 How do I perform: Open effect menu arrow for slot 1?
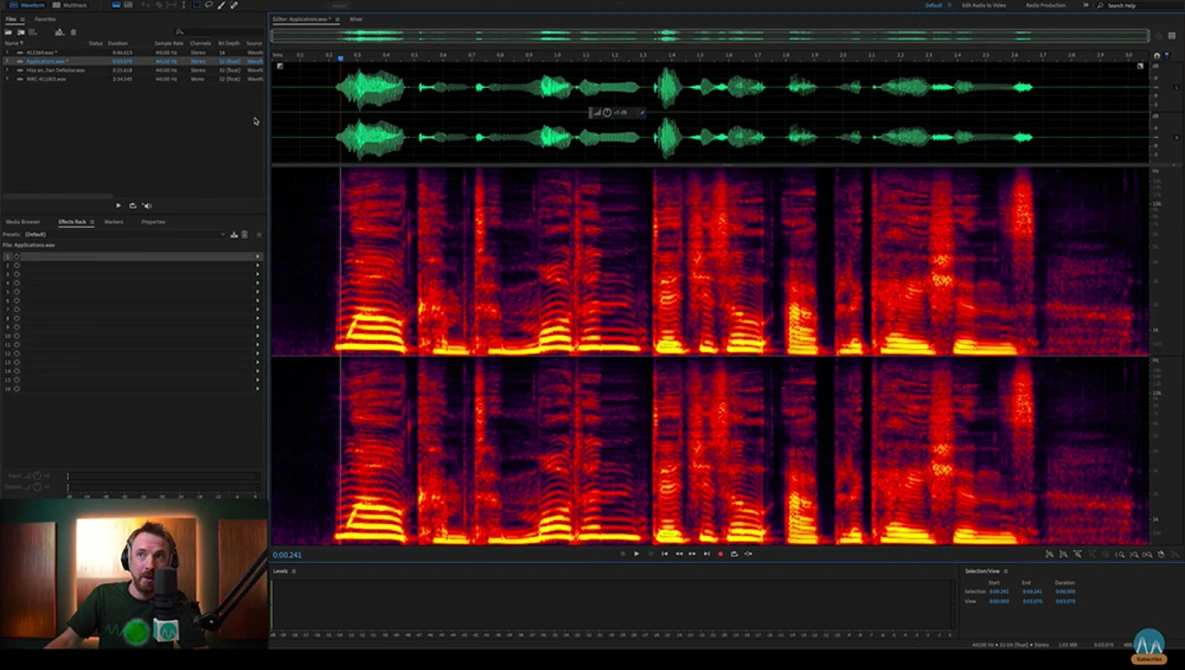(x=258, y=257)
